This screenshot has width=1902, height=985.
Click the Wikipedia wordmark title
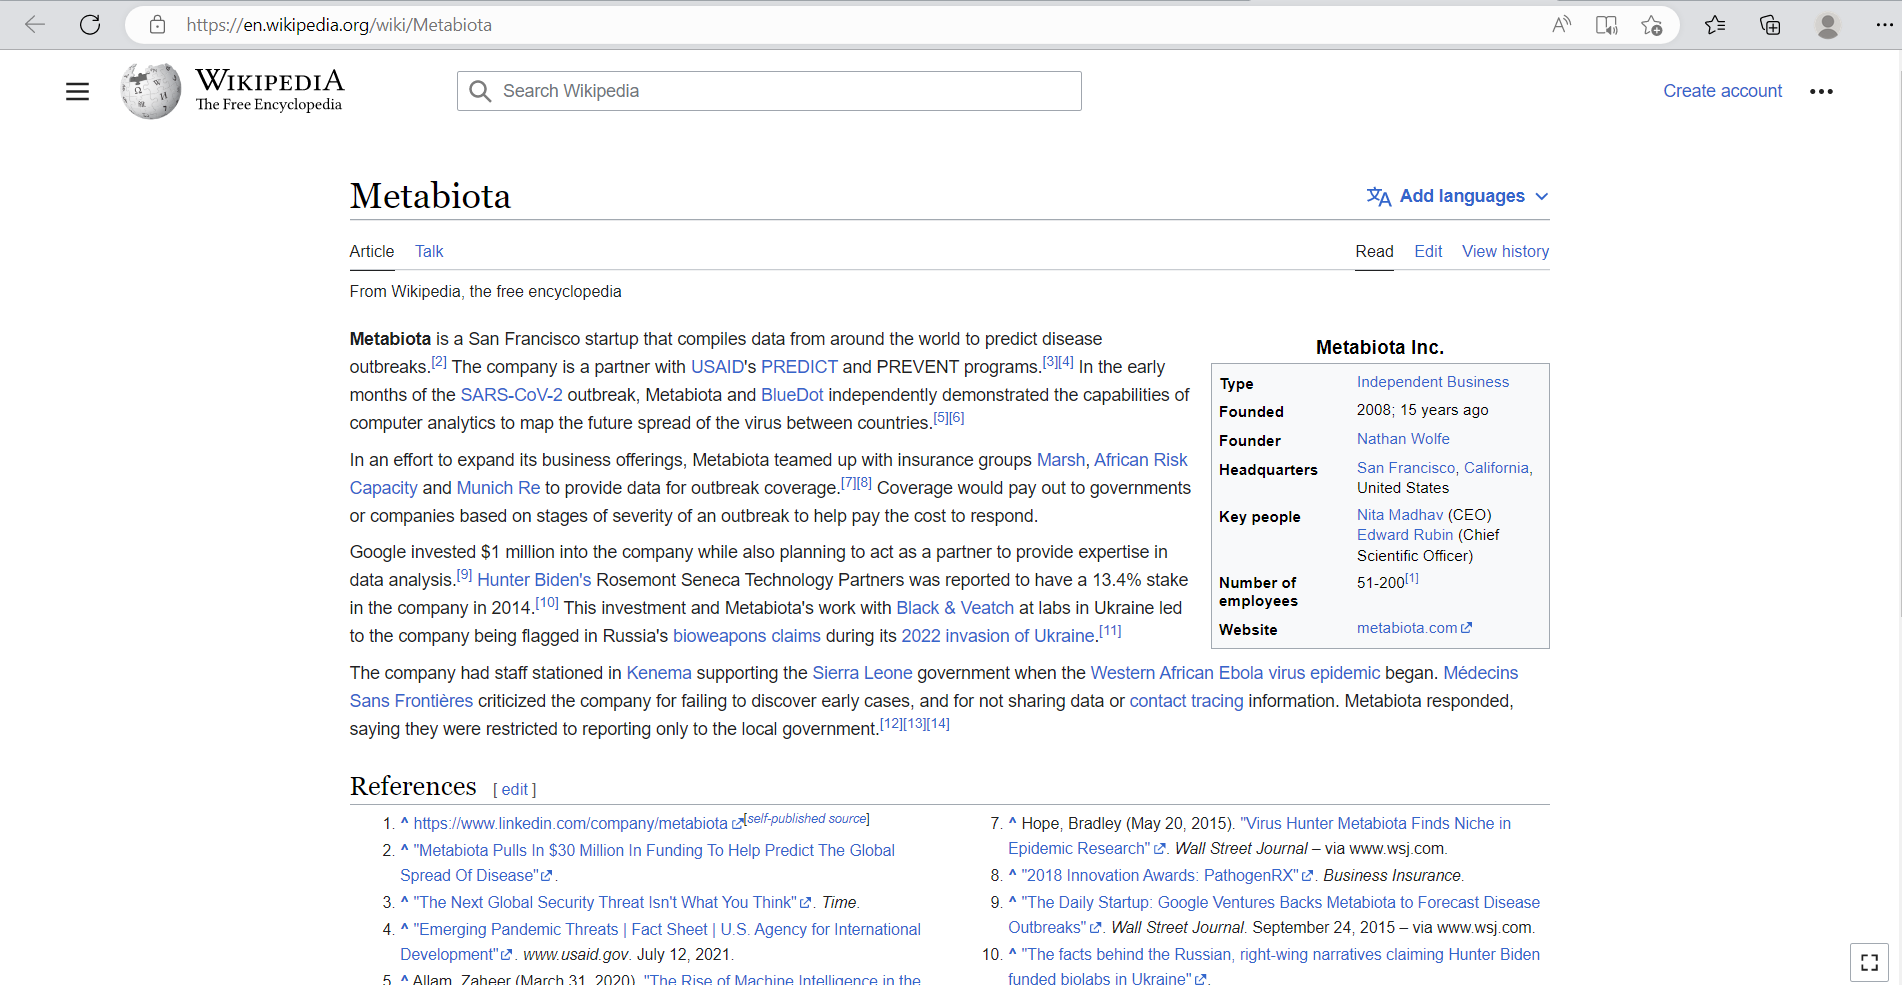pos(270,80)
